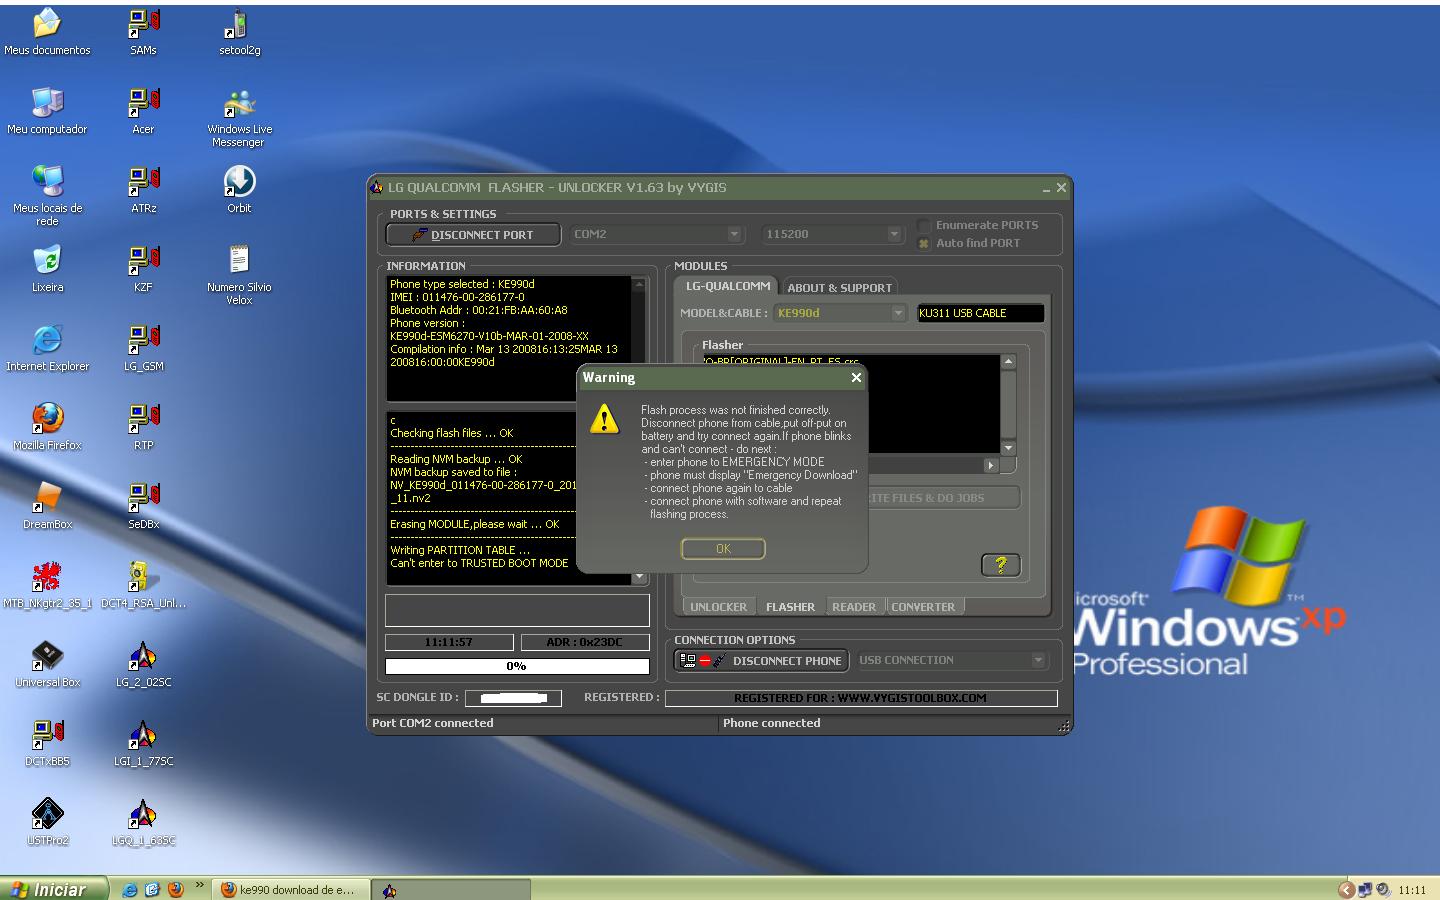Open Numero Silvio Velox text file
The image size is (1440, 900).
click(239, 276)
